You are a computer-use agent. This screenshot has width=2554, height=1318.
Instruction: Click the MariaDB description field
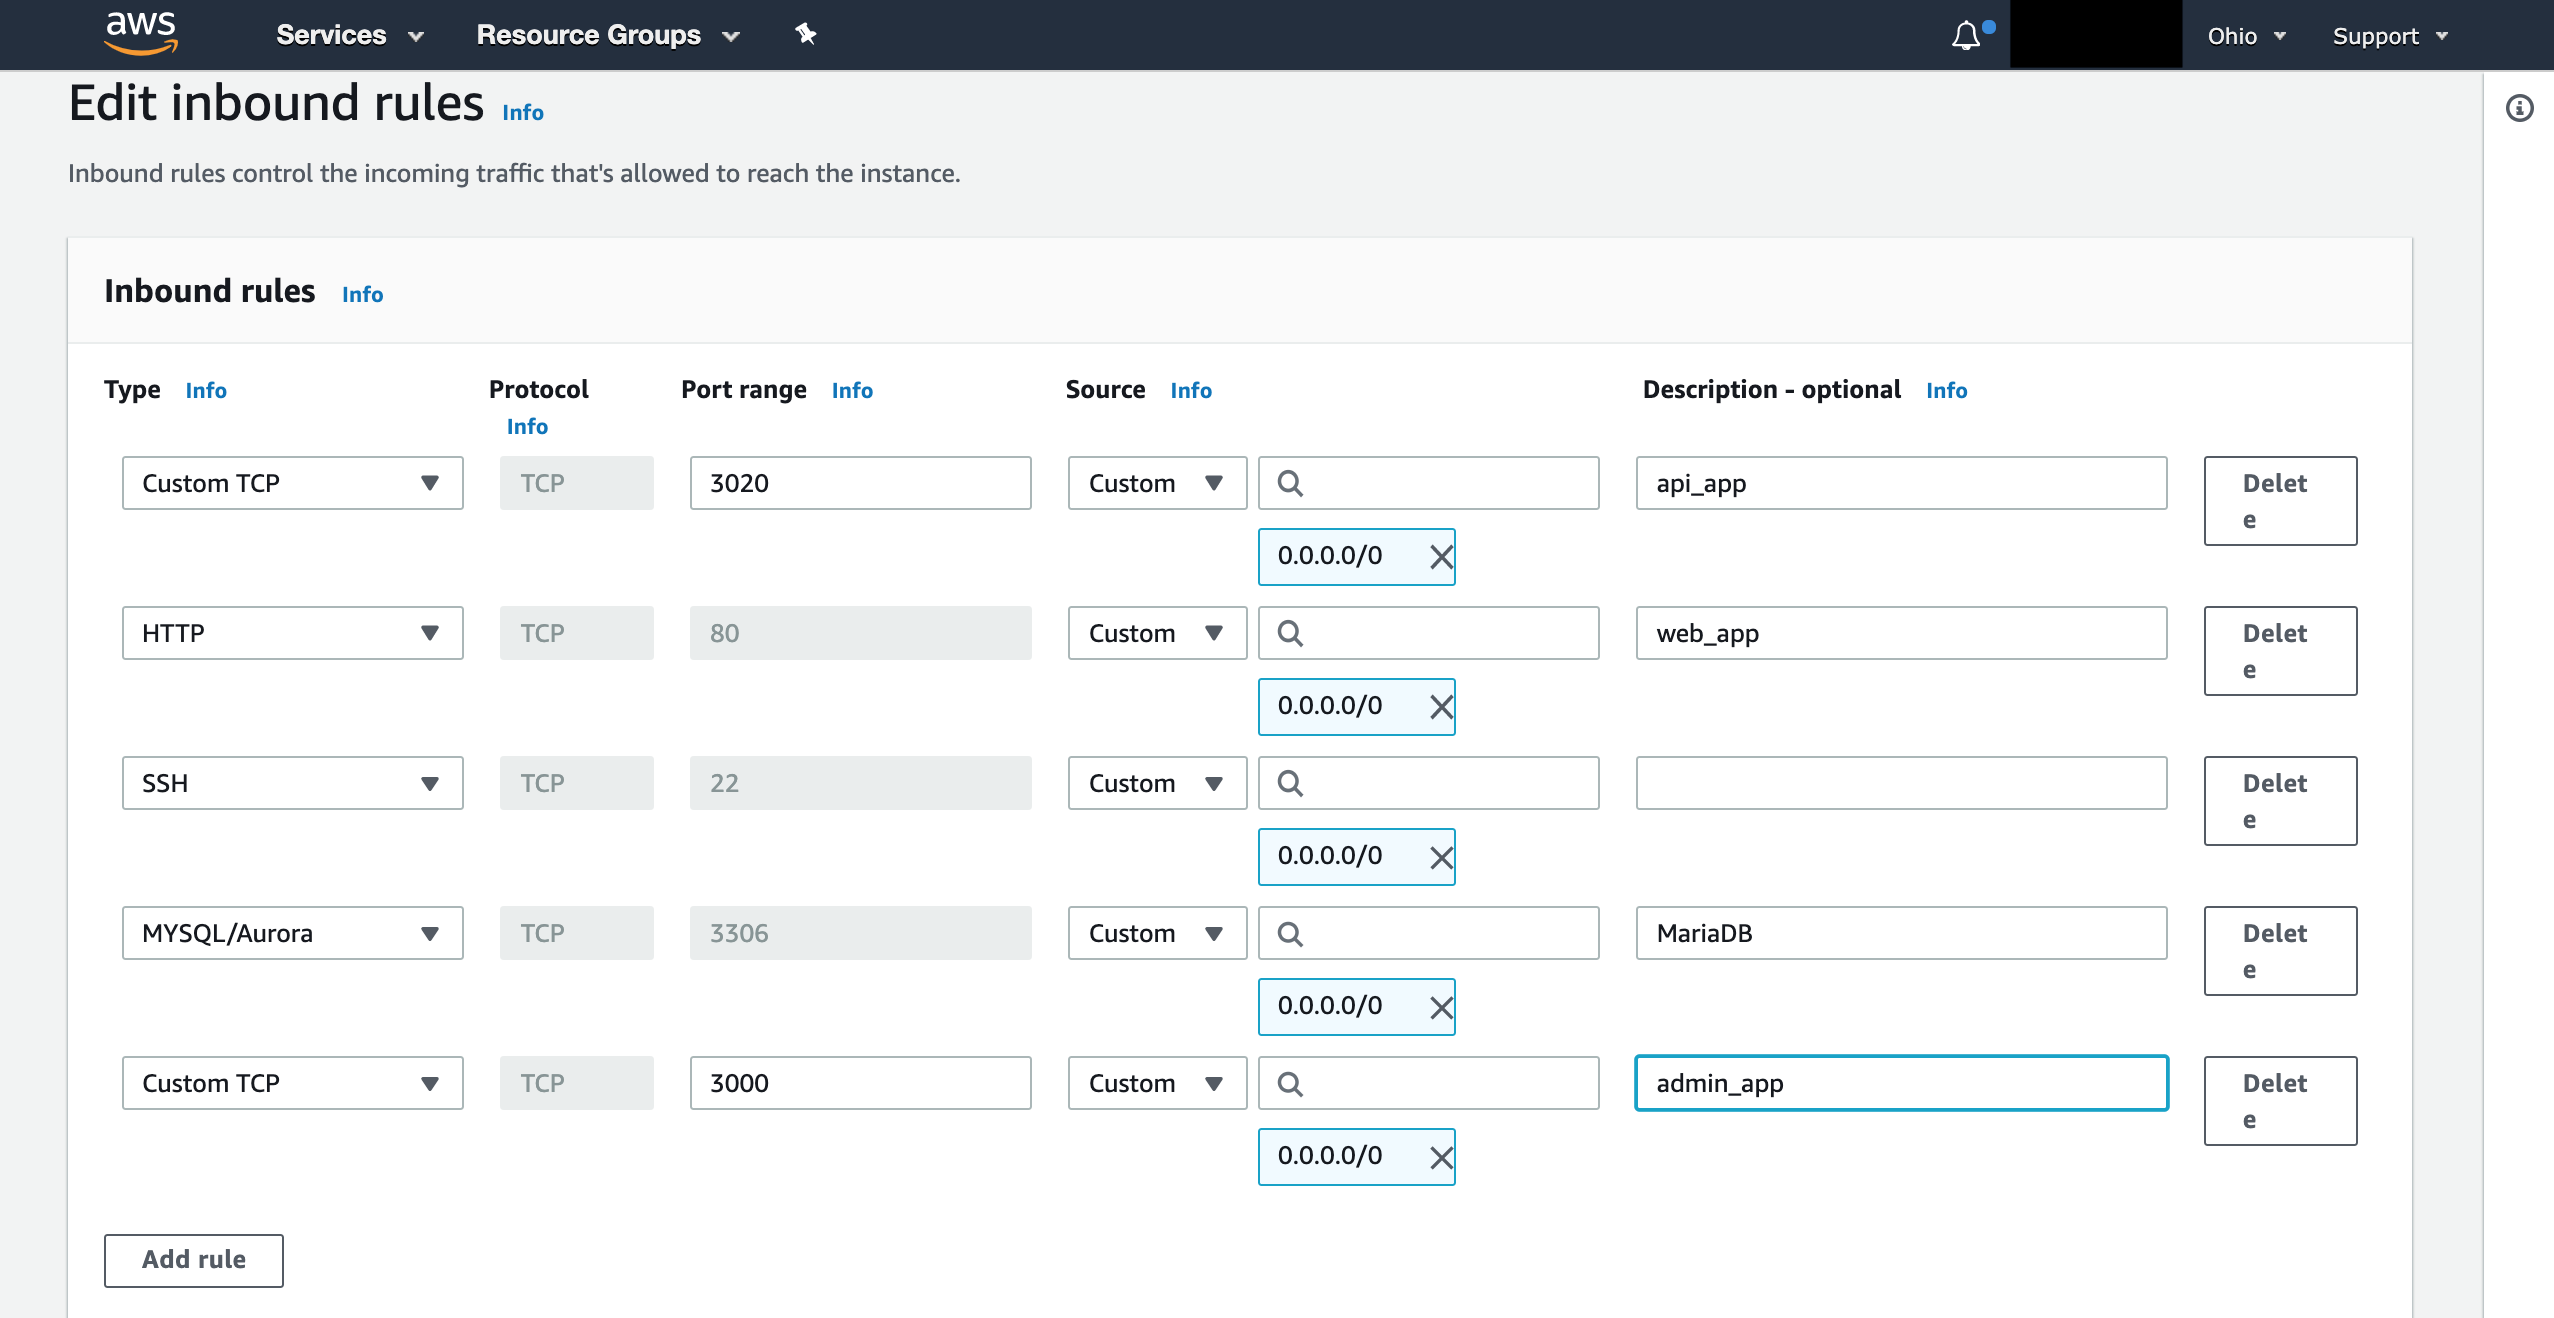click(1901, 933)
